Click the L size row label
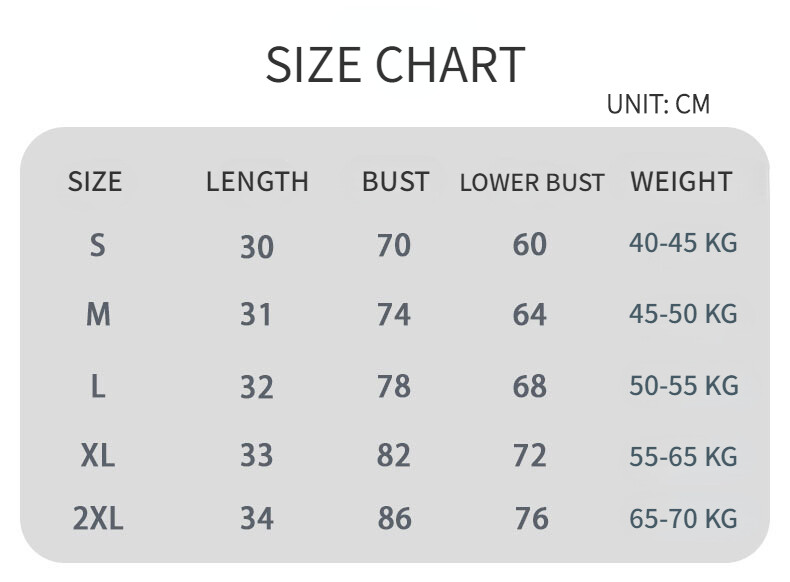This screenshot has width=790, height=582. click(x=98, y=387)
